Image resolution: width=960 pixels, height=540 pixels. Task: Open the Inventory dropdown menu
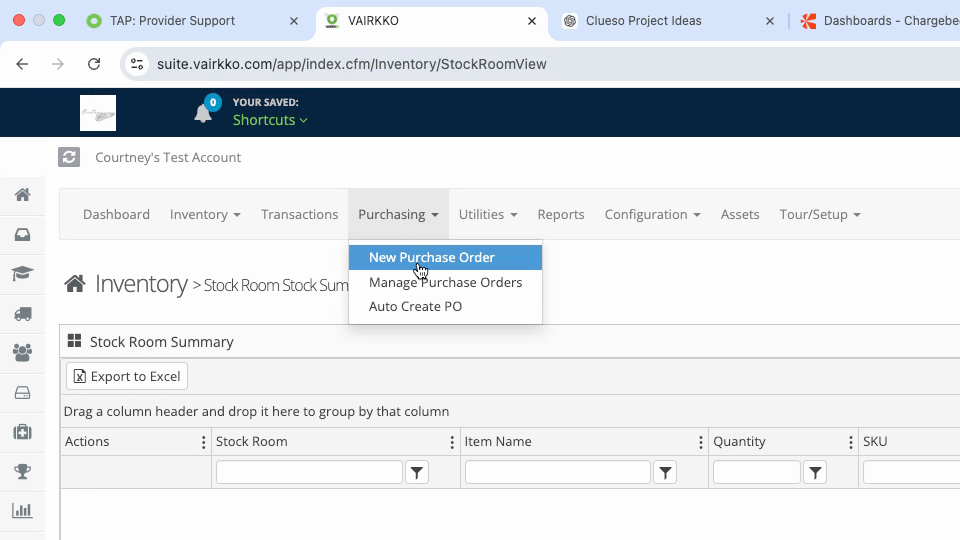point(205,214)
